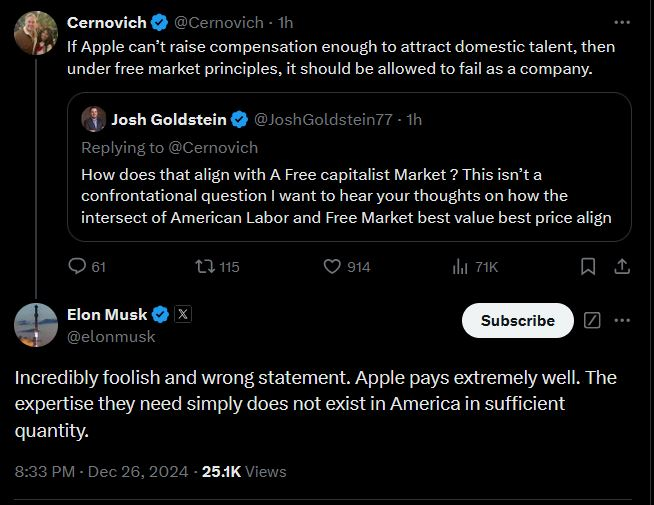Repost Cernovich's post
The width and height of the screenshot is (654, 505).
click(203, 267)
